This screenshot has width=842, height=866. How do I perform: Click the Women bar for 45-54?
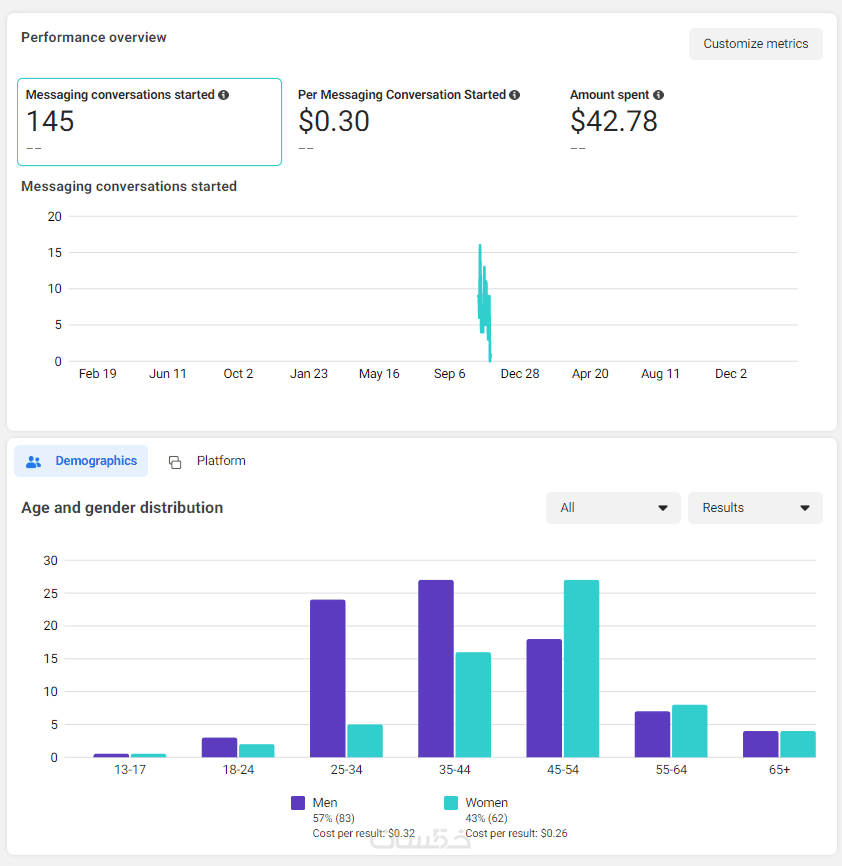(x=581, y=668)
